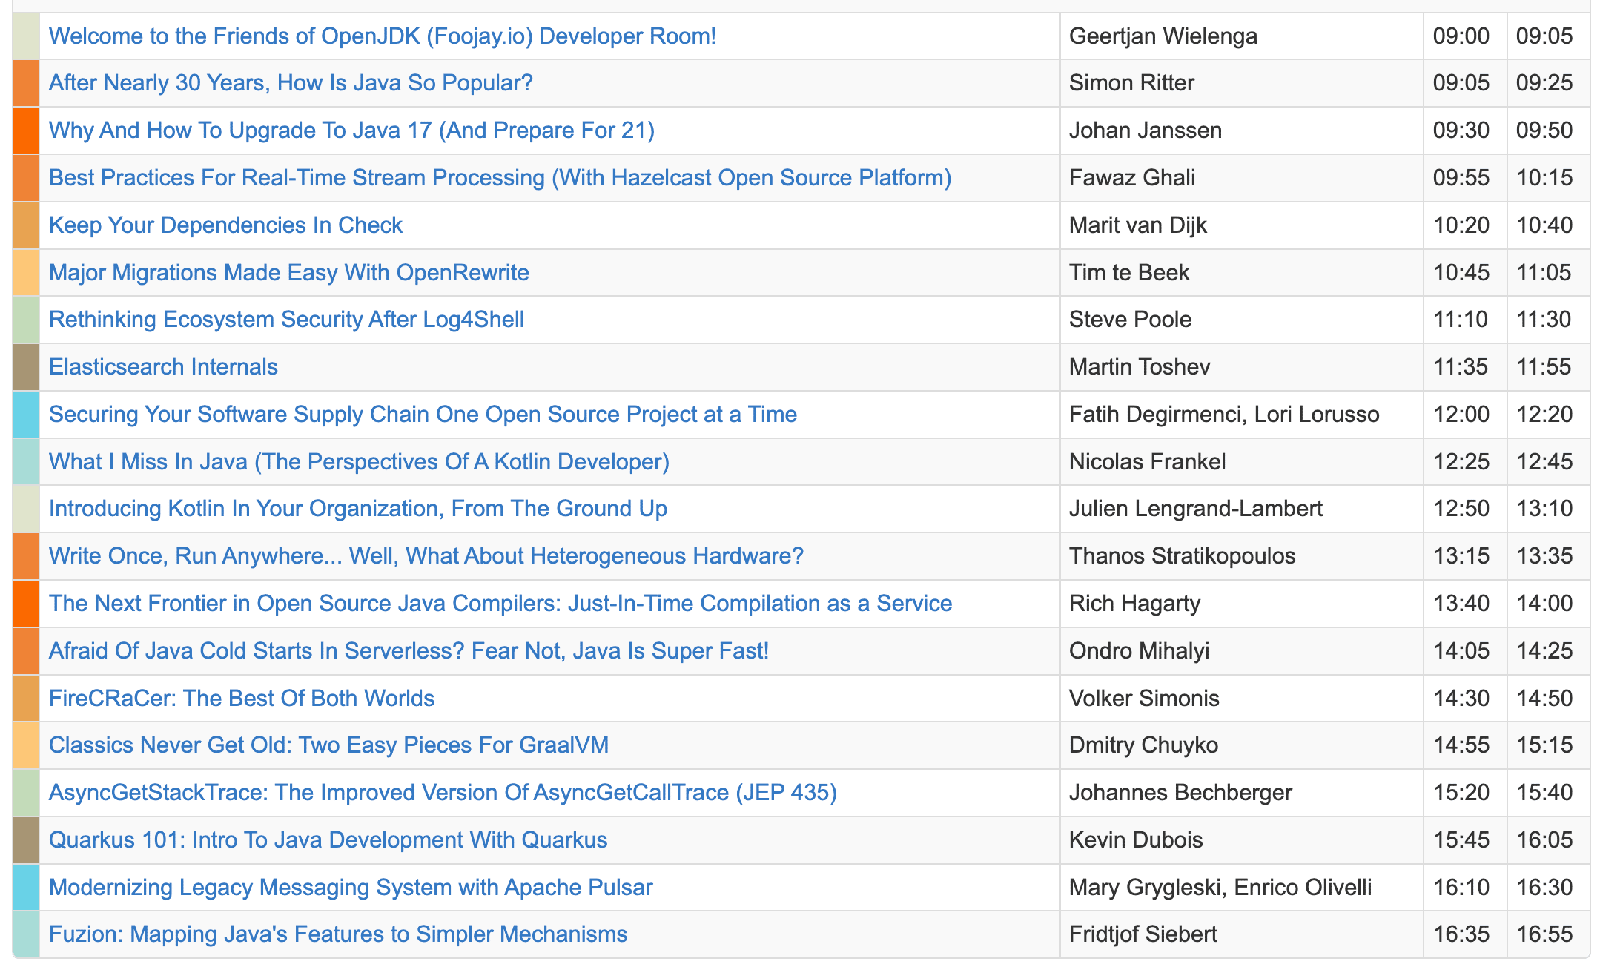Select speaker name Kevin Dubois
Screen dimensions: 1600x970
point(1136,840)
